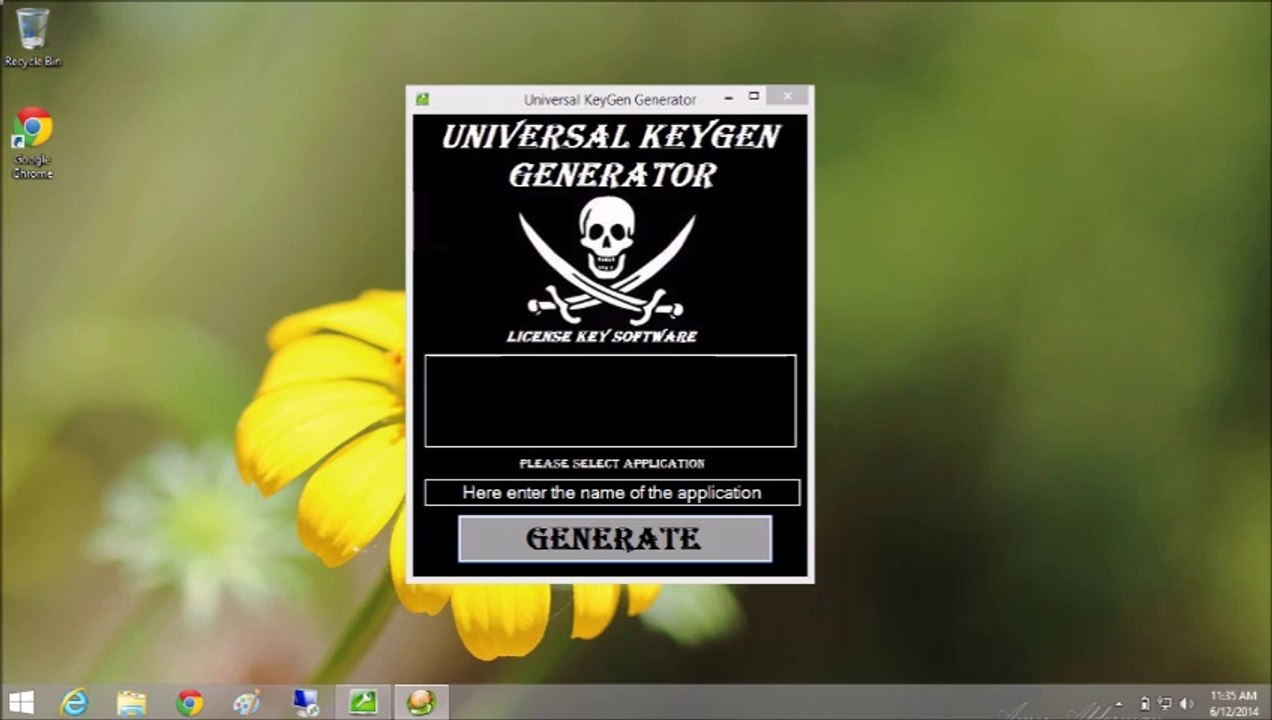Expand the hidden system tray icons arrow

click(x=1118, y=704)
